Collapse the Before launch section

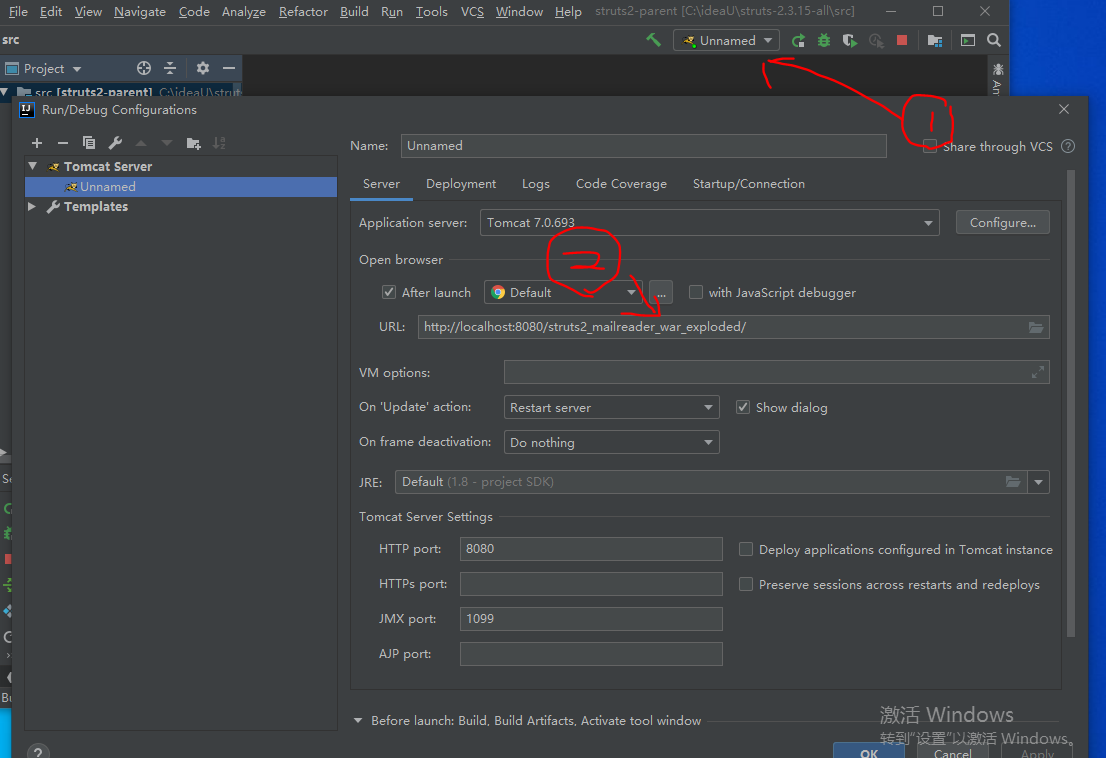(x=358, y=721)
